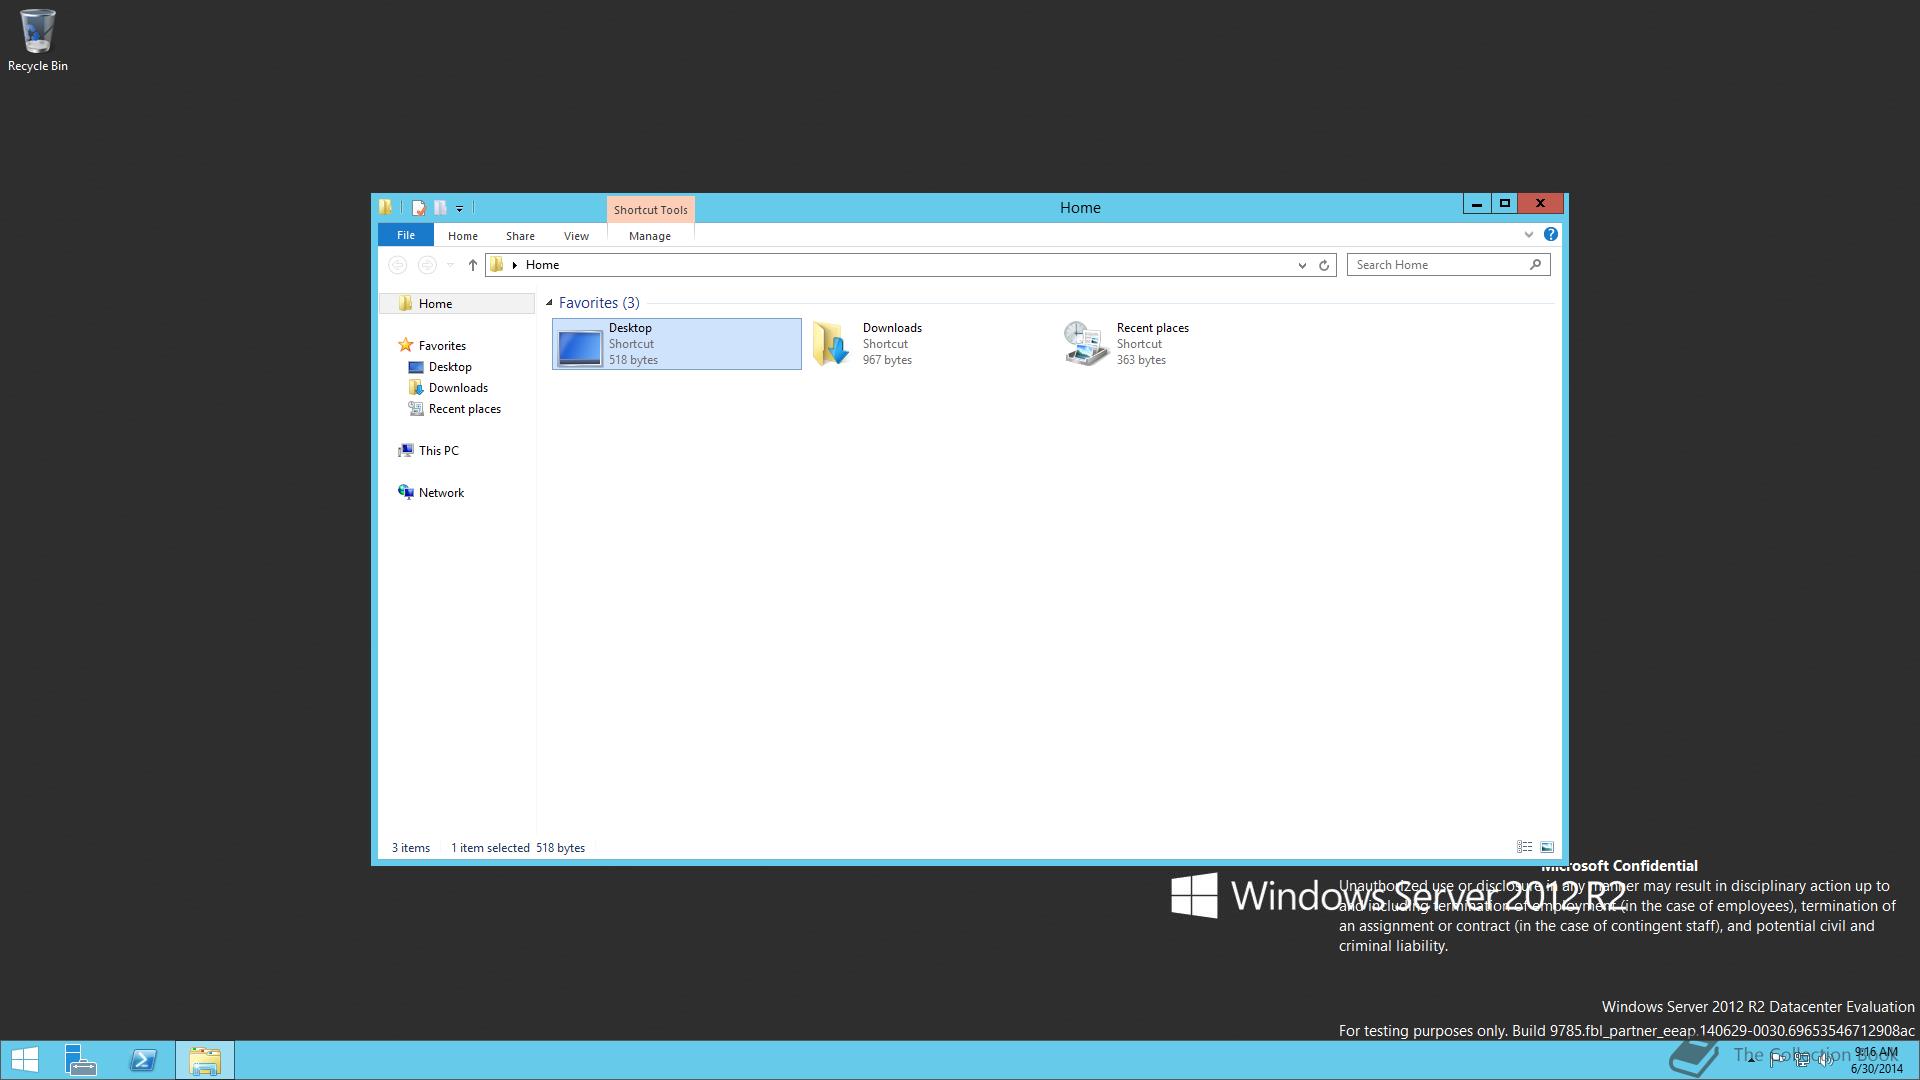Switch to the View ribbon tab
The width and height of the screenshot is (1920, 1080).
point(576,236)
